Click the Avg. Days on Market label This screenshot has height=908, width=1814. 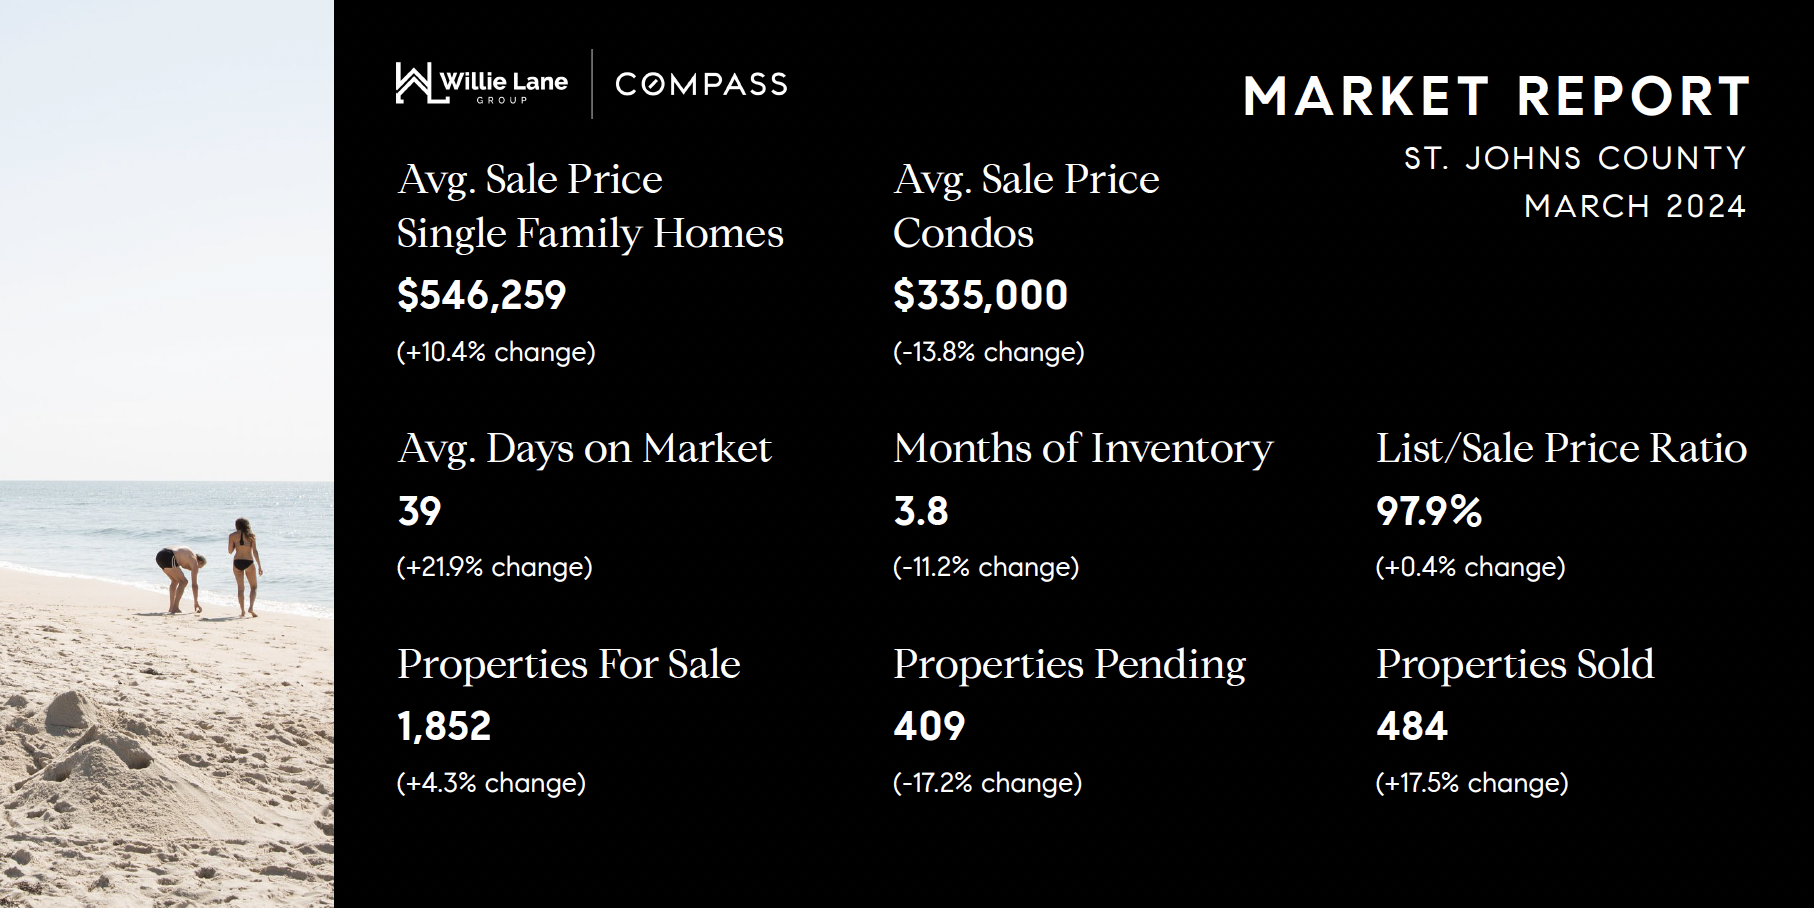click(x=585, y=449)
